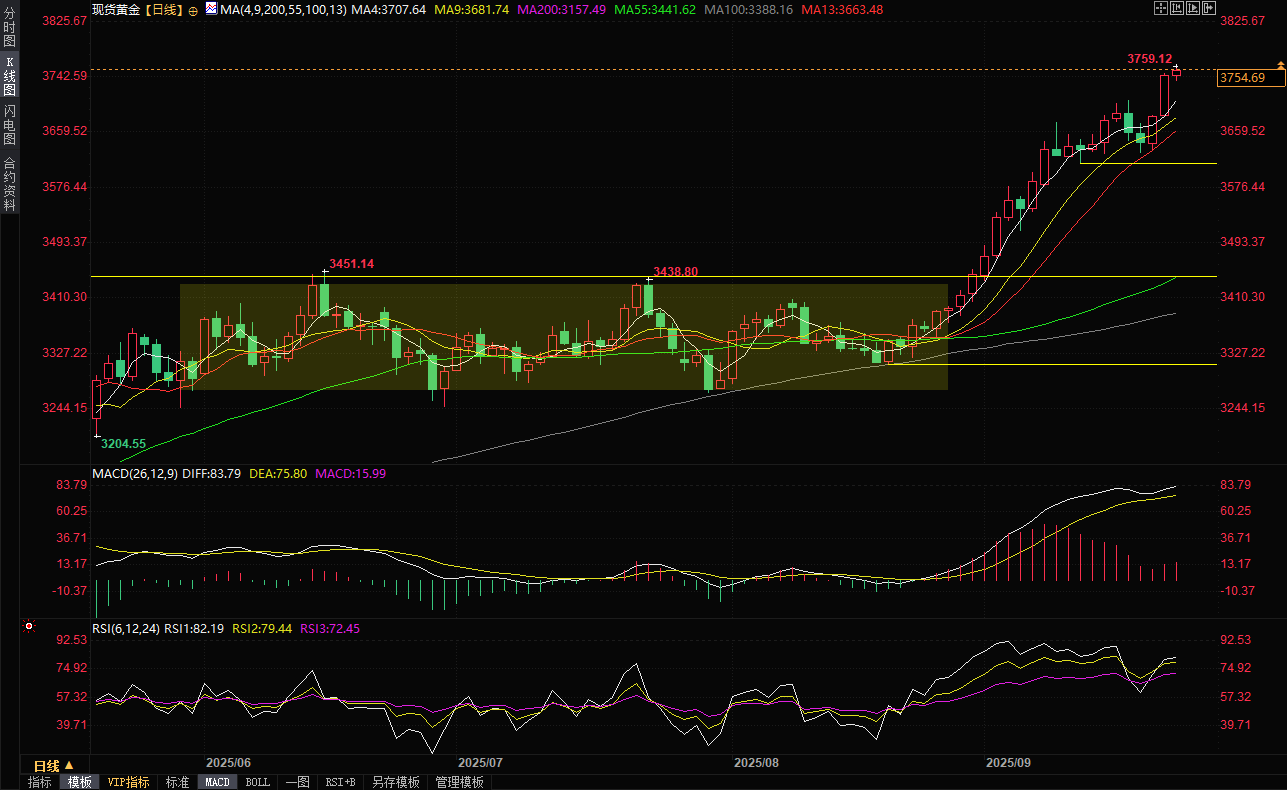The height and width of the screenshot is (790, 1287).
Task: Click the small red marker left of RSI
Action: pos(28,627)
